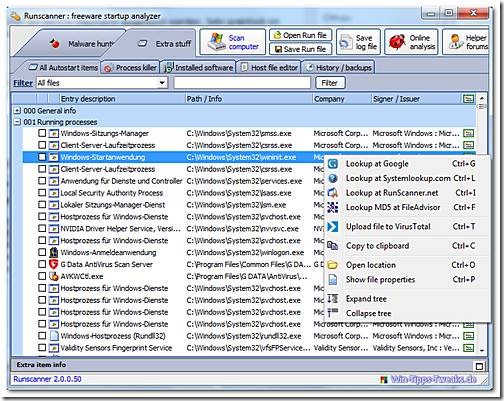Switch to Malware hunter tab

[x=72, y=43]
